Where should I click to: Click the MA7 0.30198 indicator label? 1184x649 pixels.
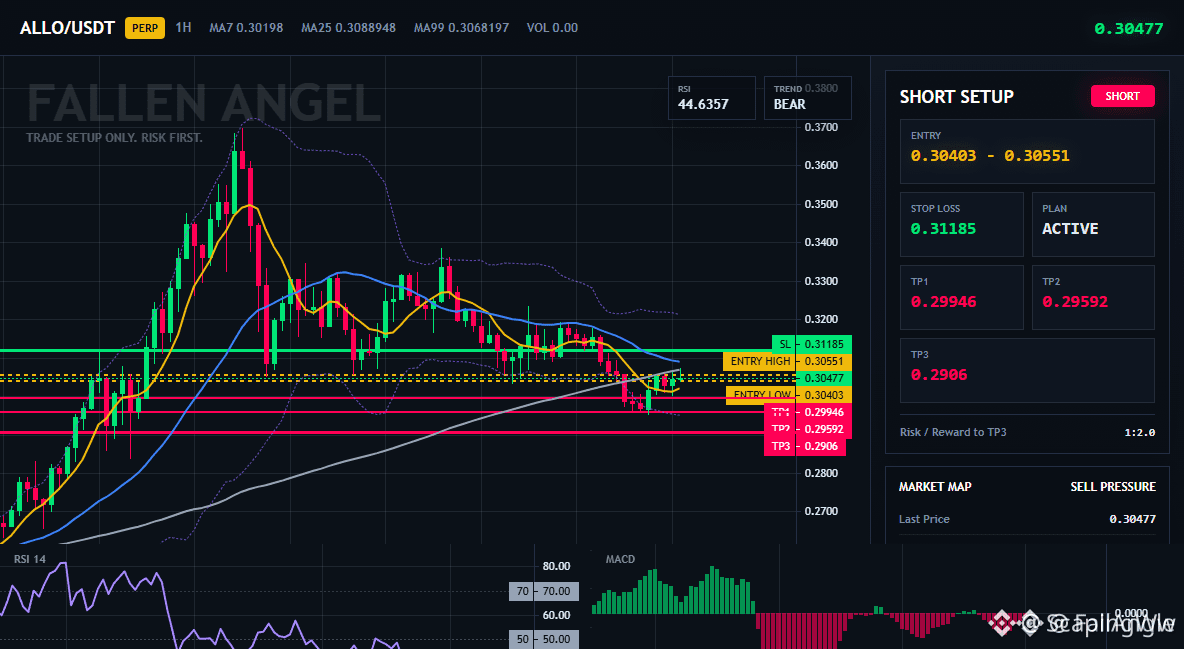pos(246,27)
